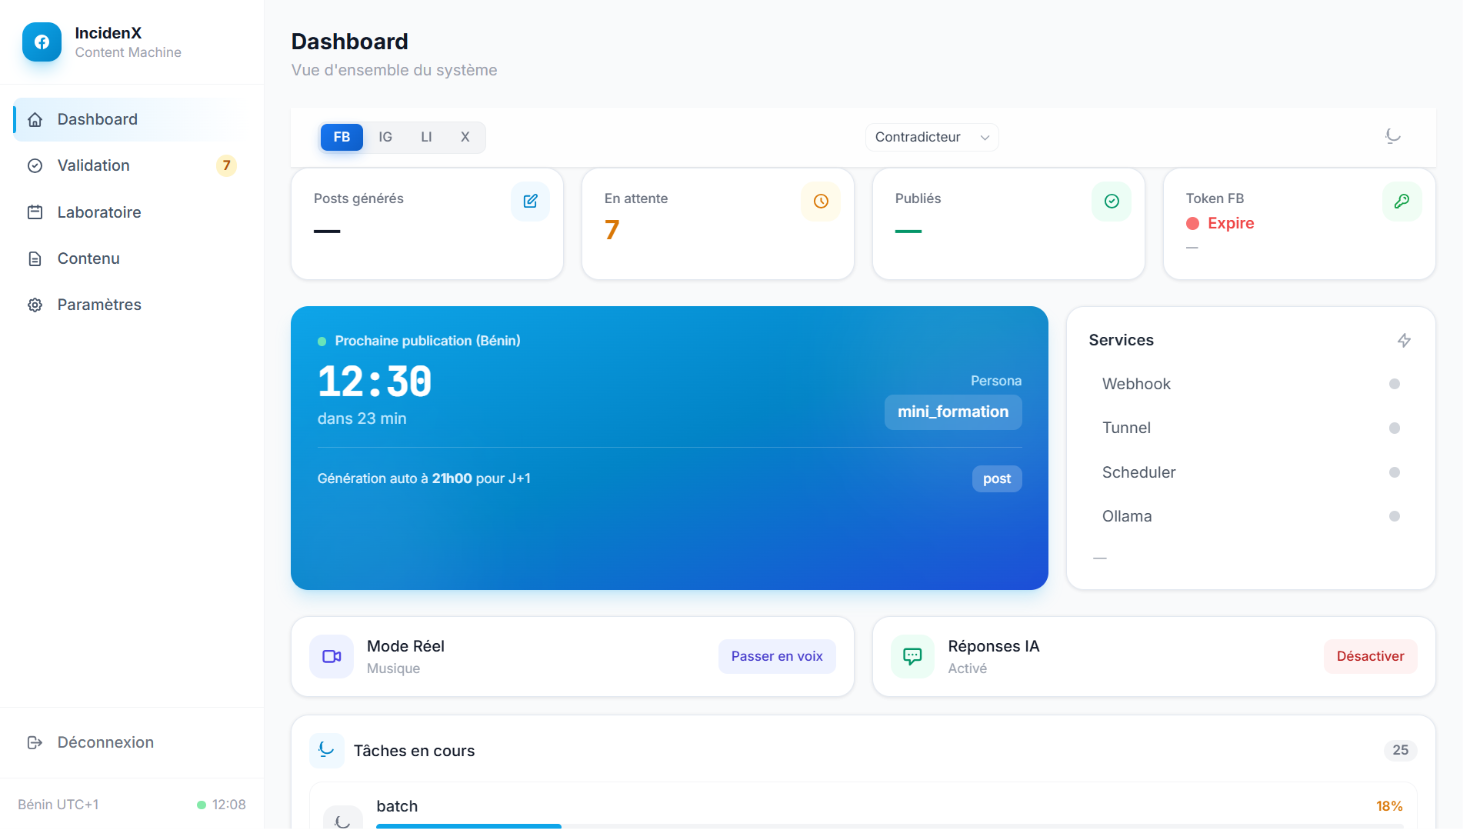
Task: Click the Scheduler service label
Action: tap(1139, 472)
